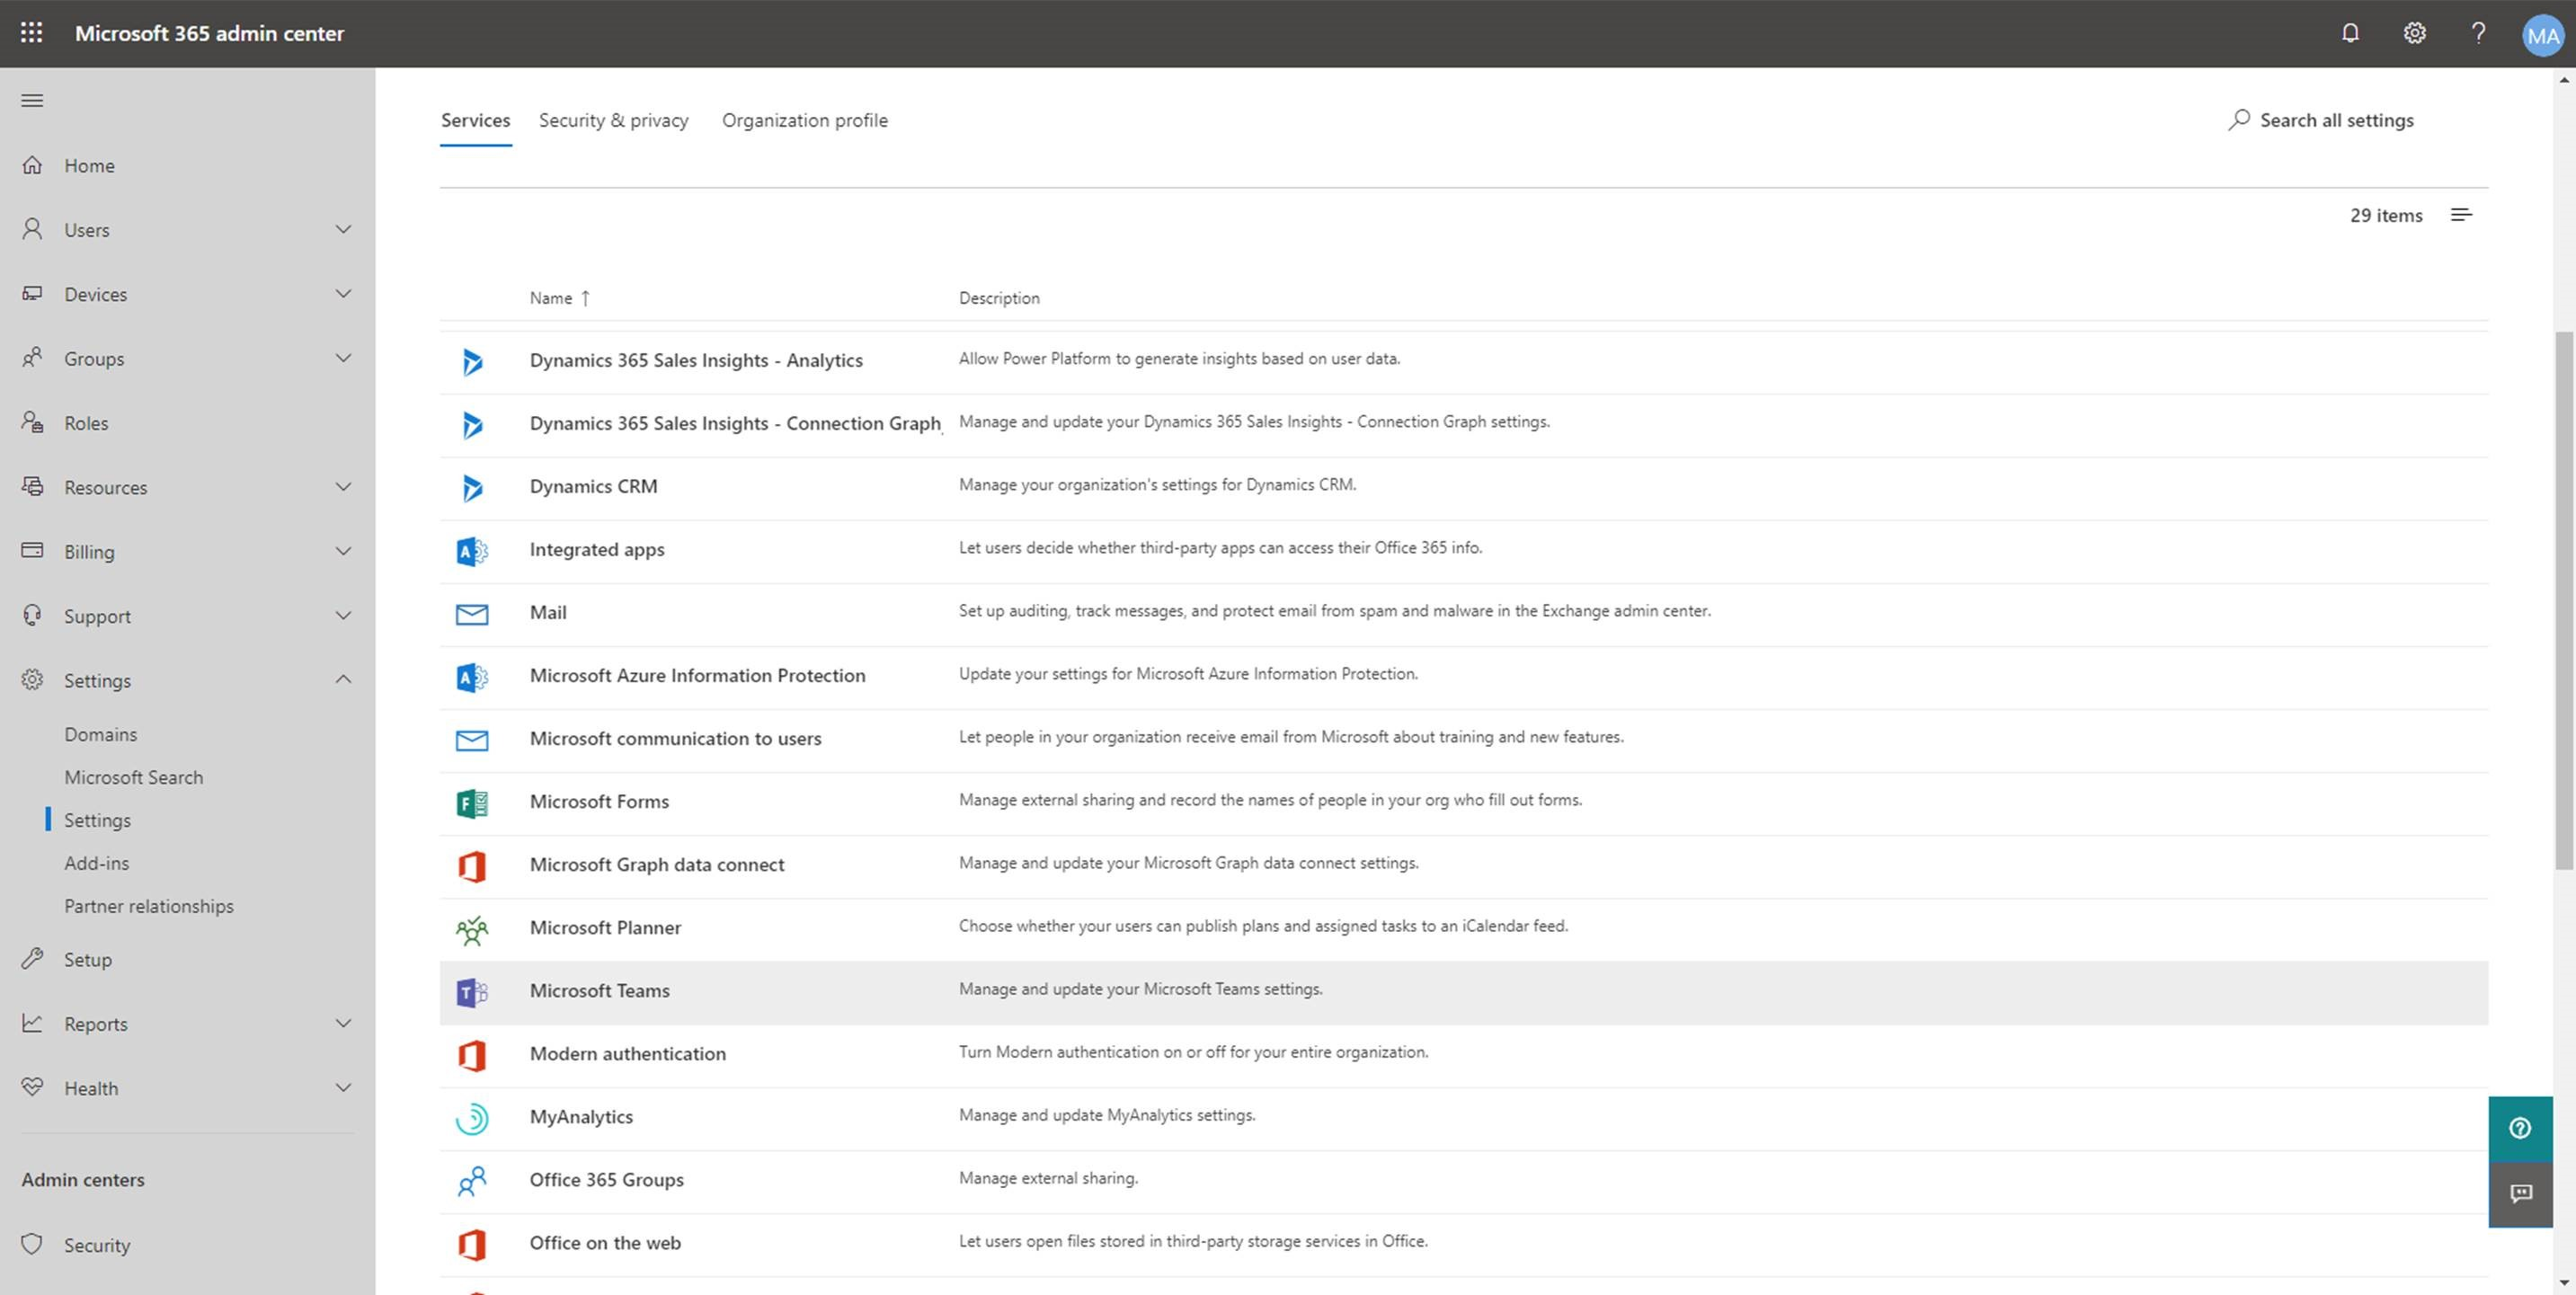
Task: Open the Modern authentication settings
Action: (626, 1052)
